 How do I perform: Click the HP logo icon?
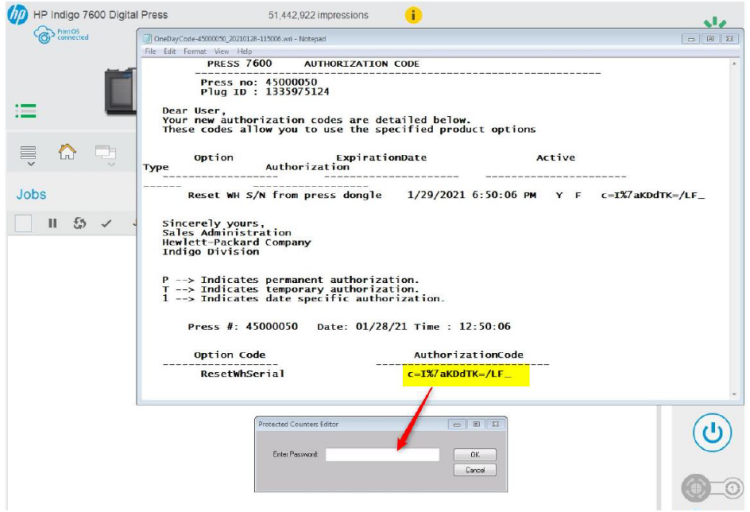click(x=17, y=14)
